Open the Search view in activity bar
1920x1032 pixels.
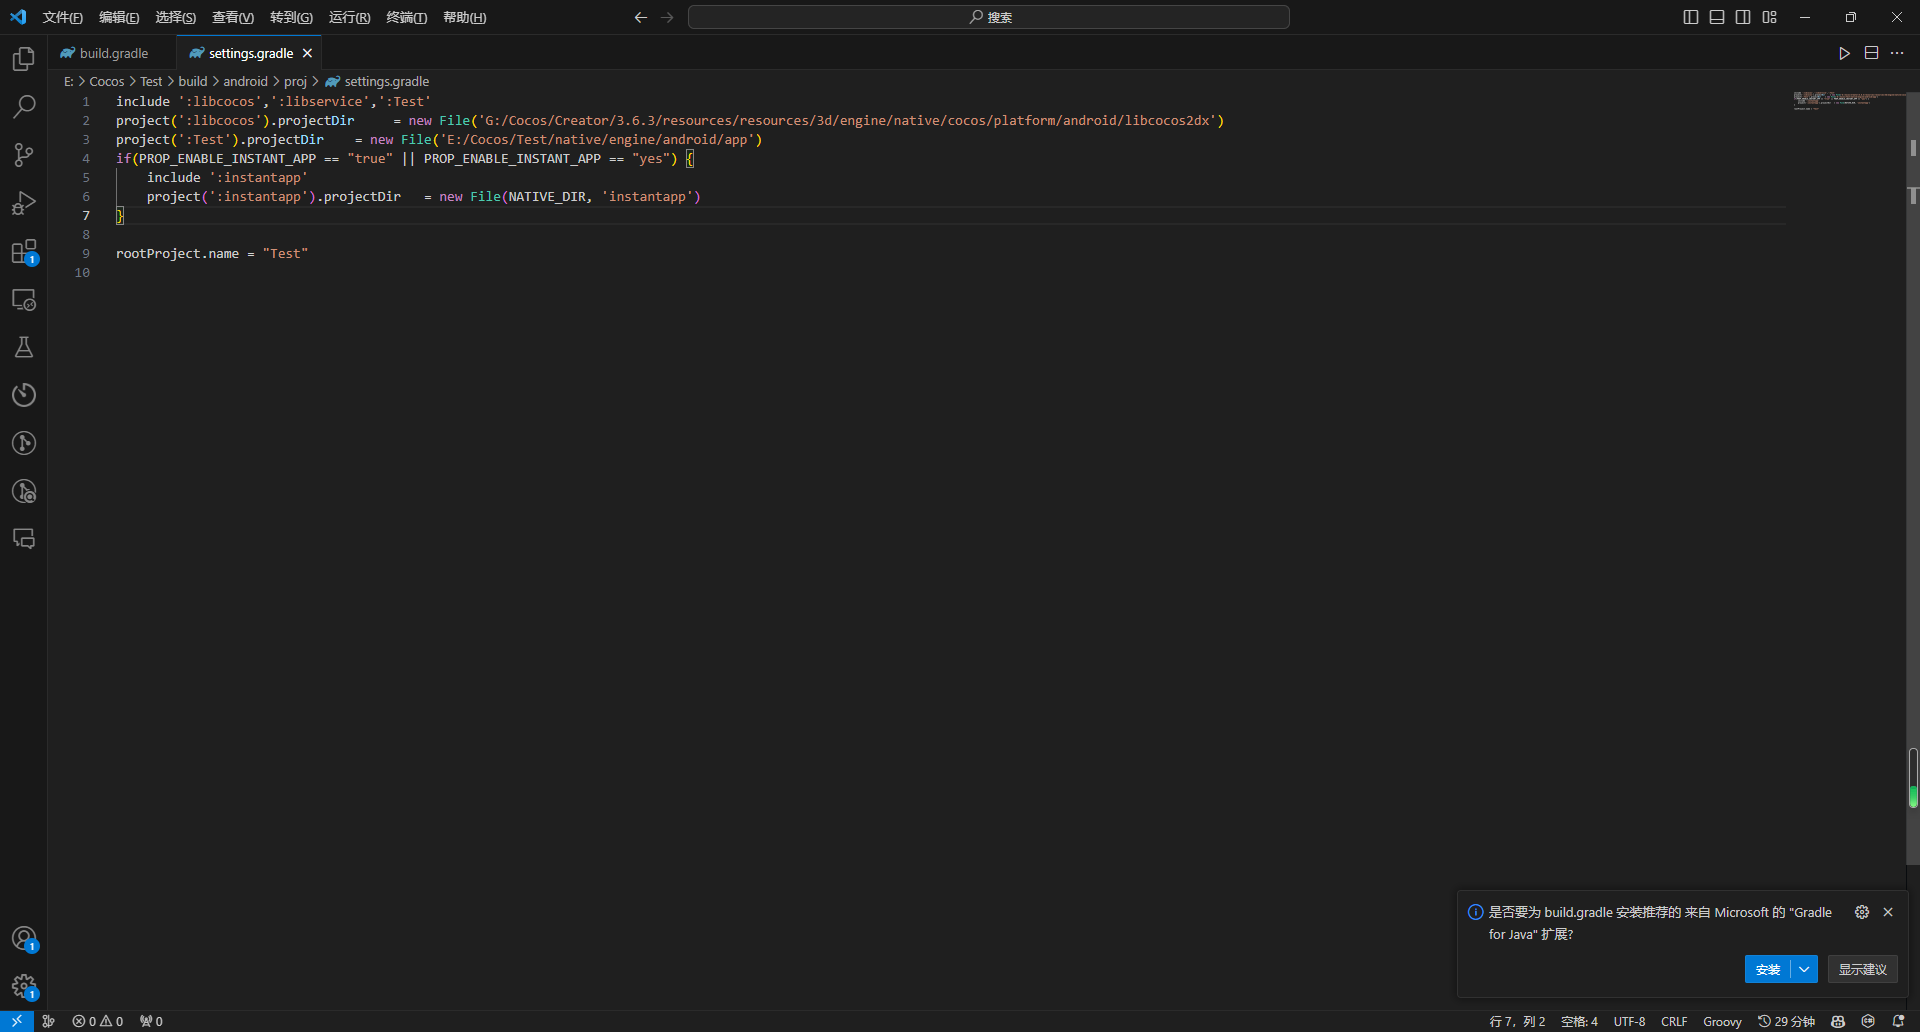click(x=24, y=107)
